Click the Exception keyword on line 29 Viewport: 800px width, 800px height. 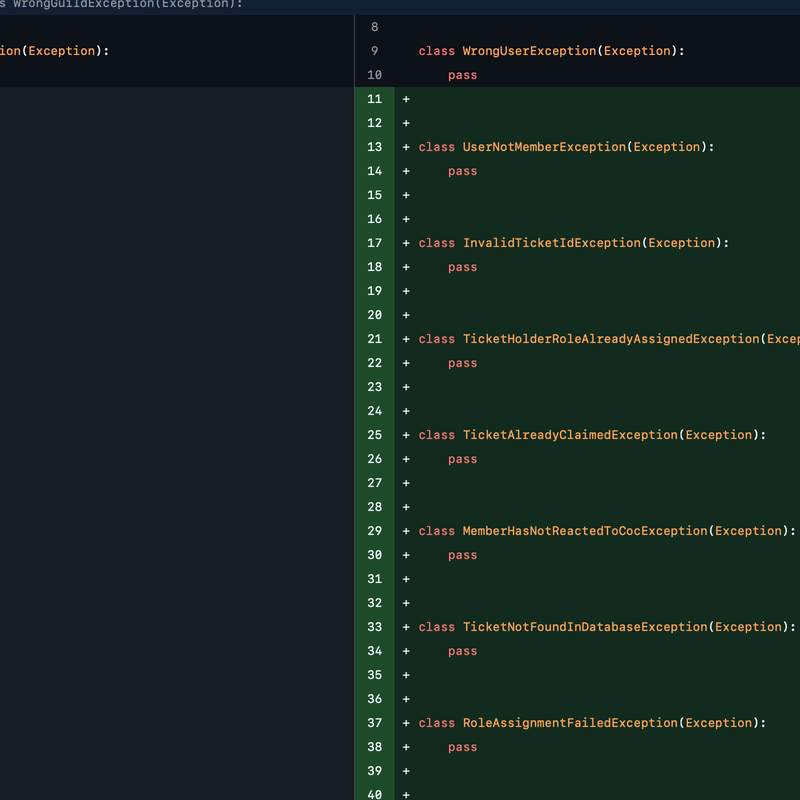click(x=748, y=530)
